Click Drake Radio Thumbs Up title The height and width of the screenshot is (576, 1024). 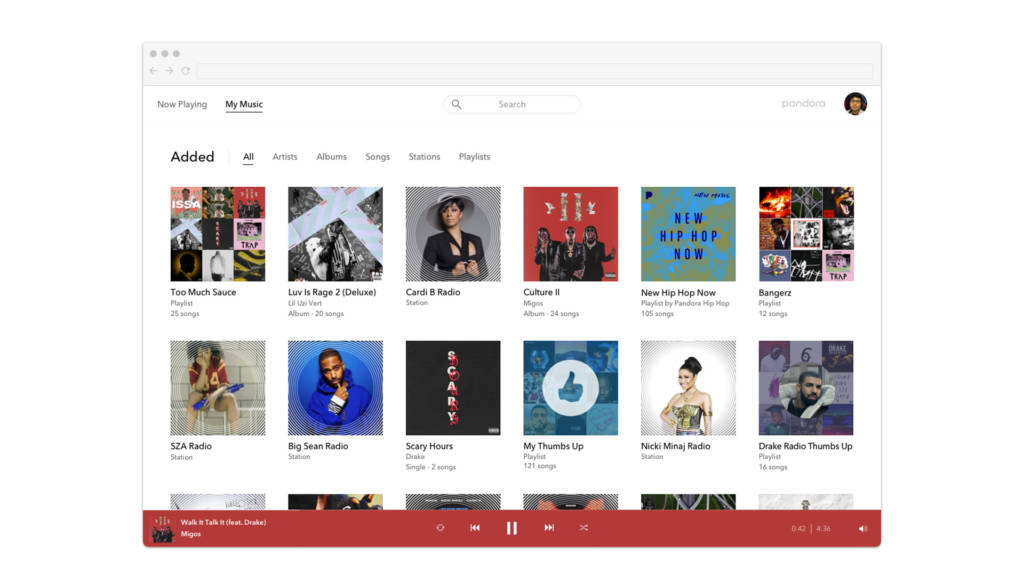click(805, 446)
